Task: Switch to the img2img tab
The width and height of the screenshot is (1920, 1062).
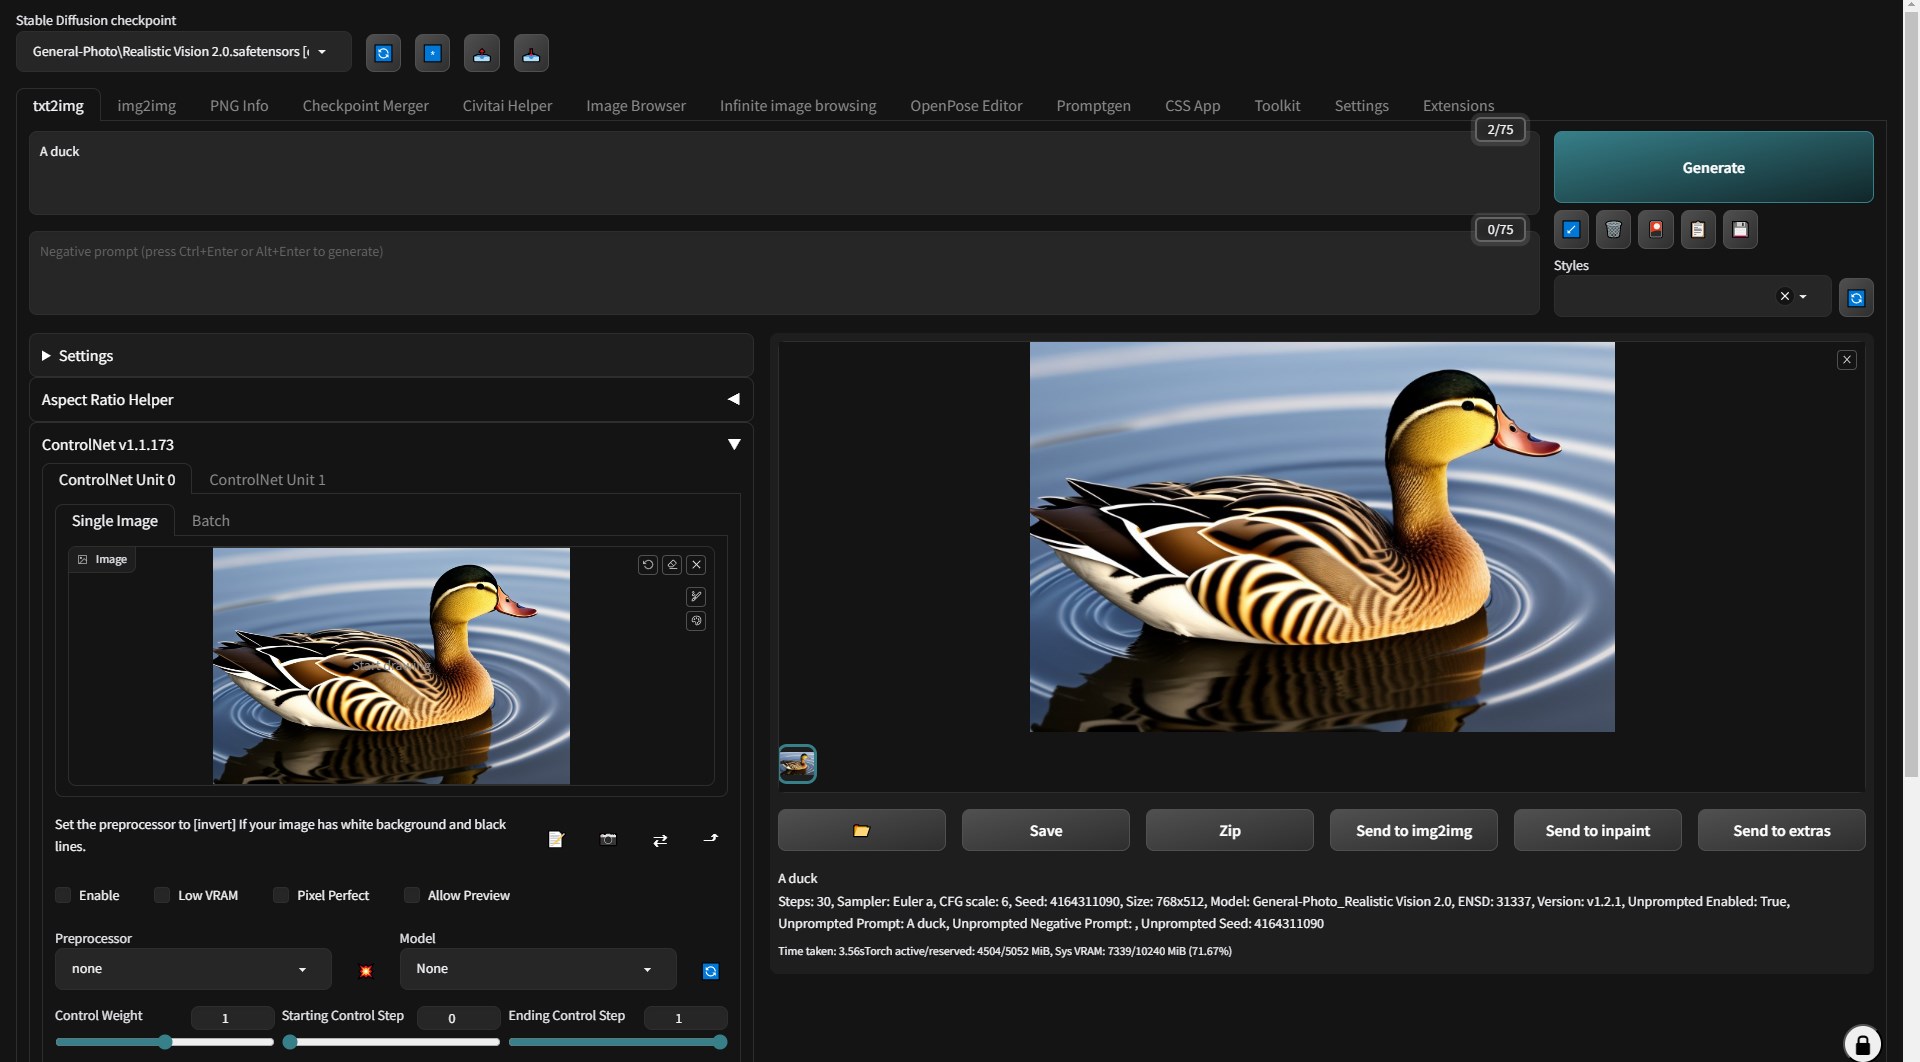Action: (146, 106)
